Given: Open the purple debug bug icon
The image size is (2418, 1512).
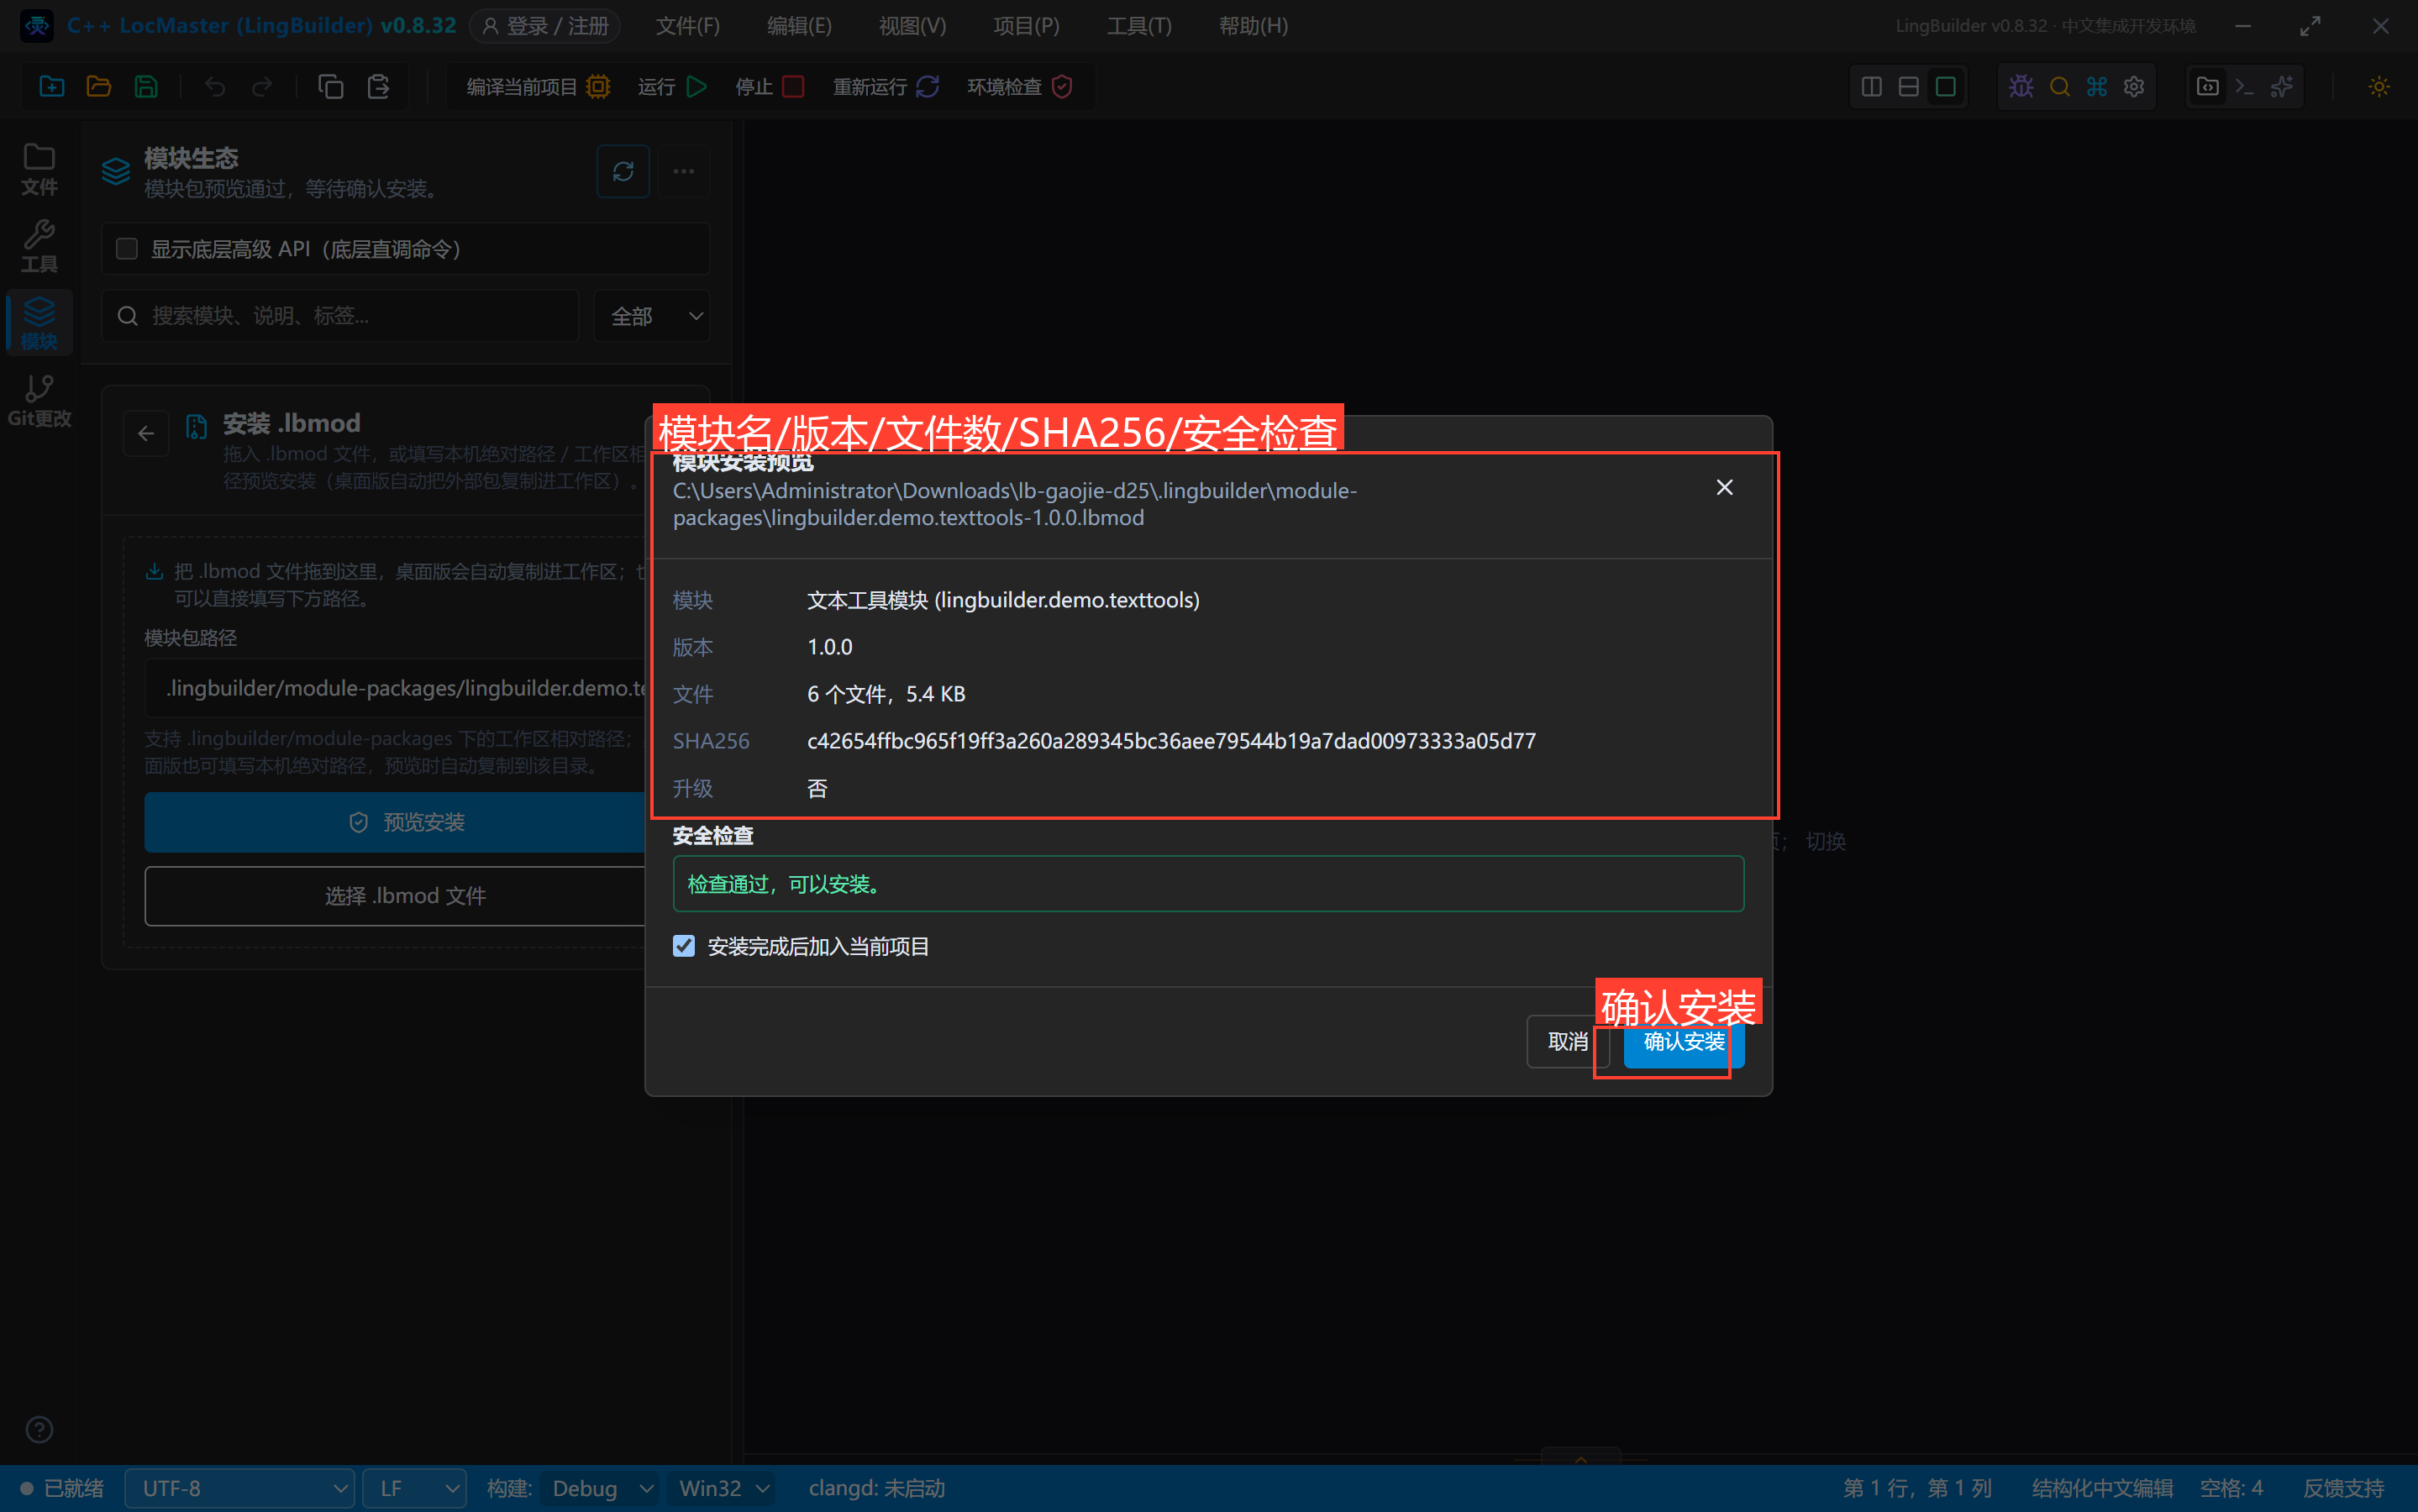Looking at the screenshot, I should click(2021, 87).
